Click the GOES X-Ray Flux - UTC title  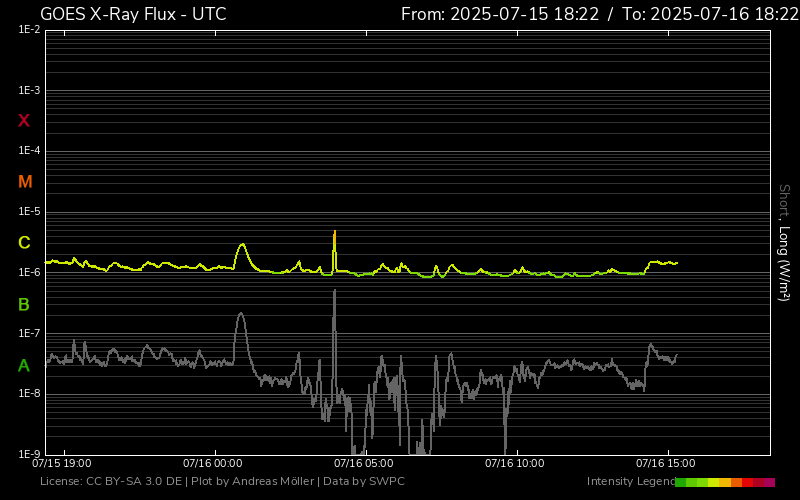pos(133,14)
